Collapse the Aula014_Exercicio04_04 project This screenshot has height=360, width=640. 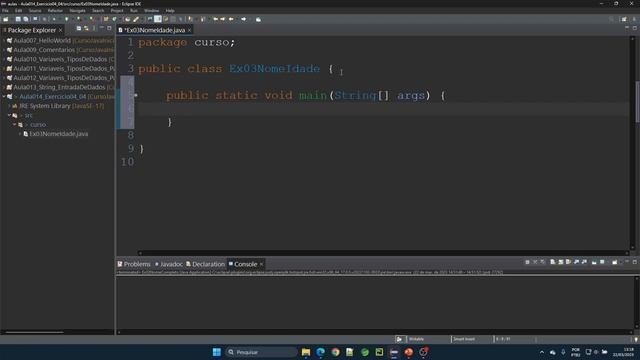4,97
